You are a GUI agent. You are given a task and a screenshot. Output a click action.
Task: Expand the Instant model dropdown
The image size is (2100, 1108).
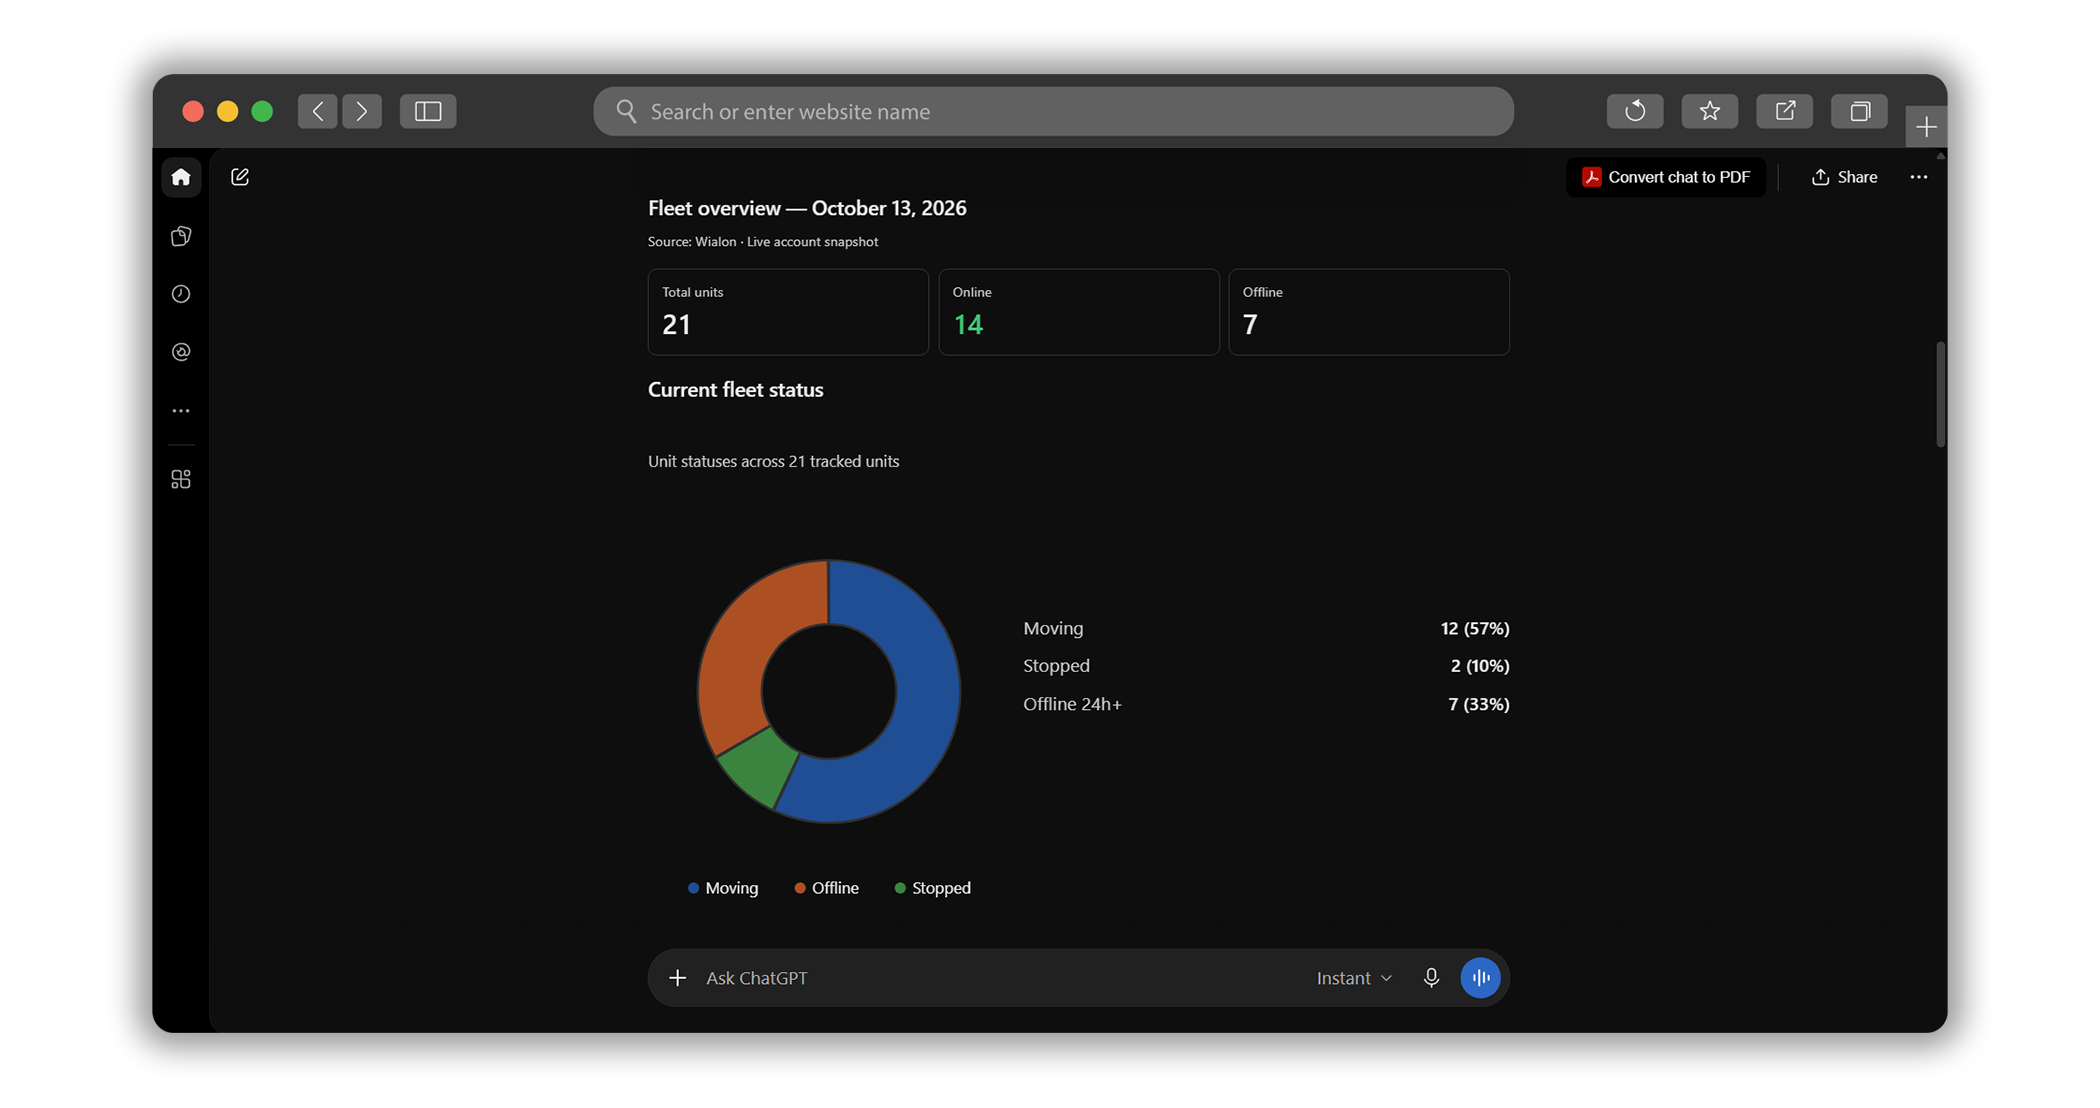(x=1354, y=978)
